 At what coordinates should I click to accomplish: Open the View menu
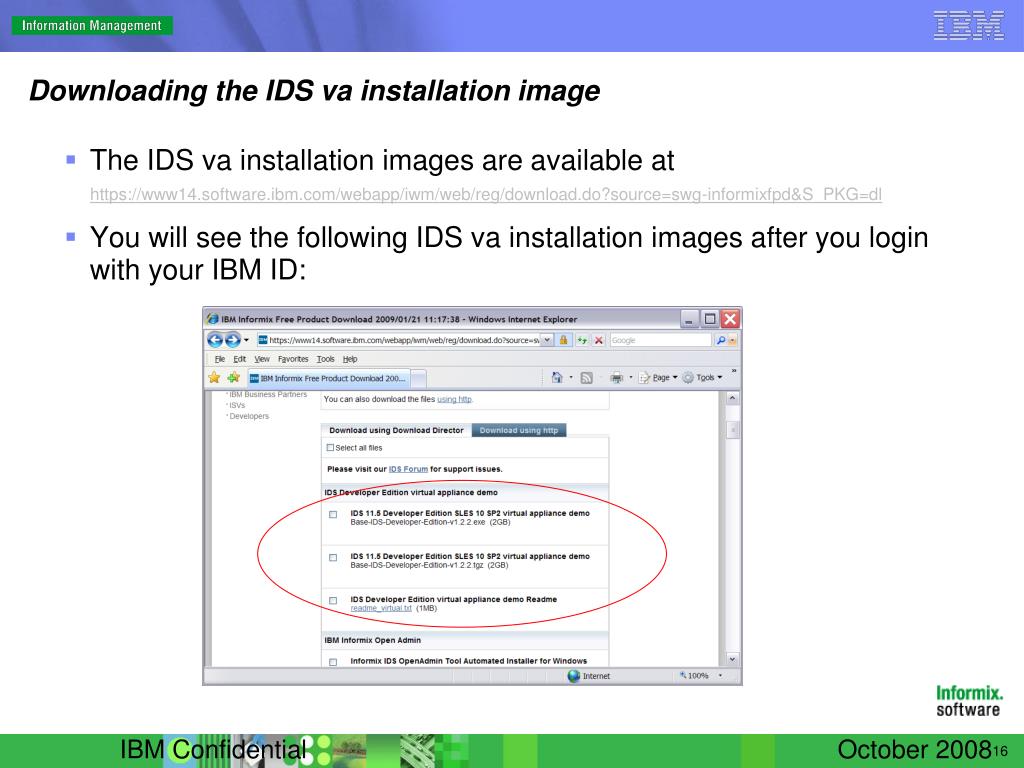262,359
